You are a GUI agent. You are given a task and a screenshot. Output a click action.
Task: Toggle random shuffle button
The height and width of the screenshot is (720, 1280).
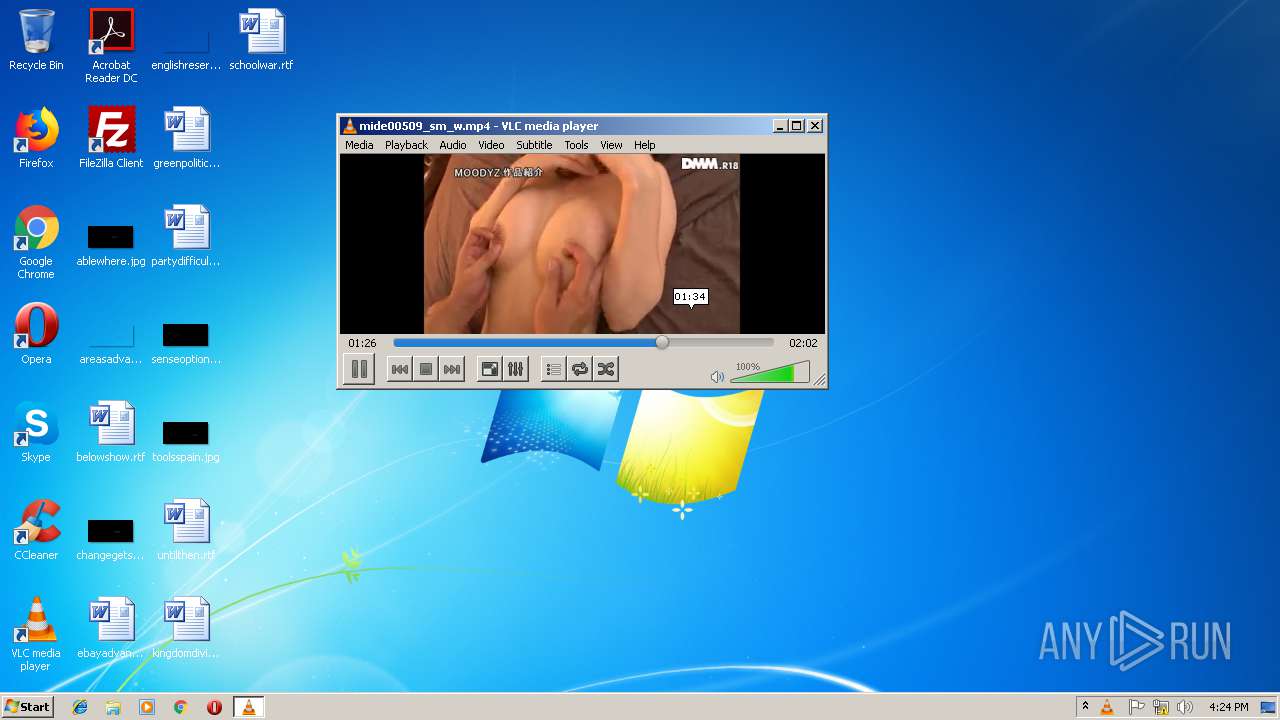coord(605,369)
